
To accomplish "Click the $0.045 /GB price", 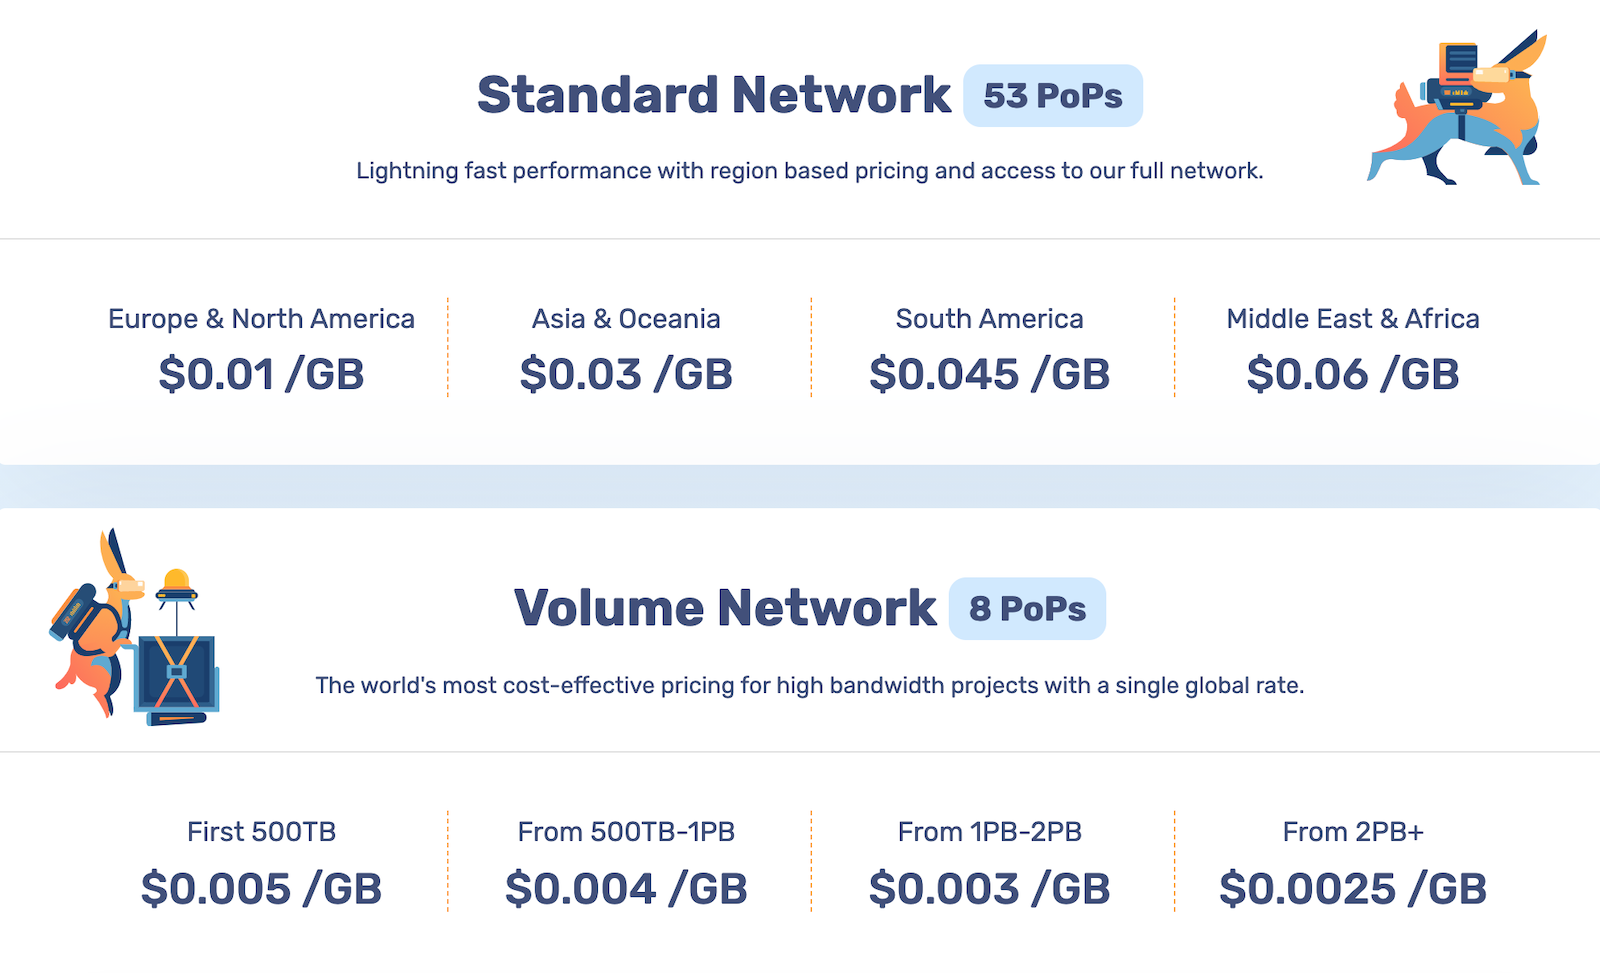I will tap(989, 375).
